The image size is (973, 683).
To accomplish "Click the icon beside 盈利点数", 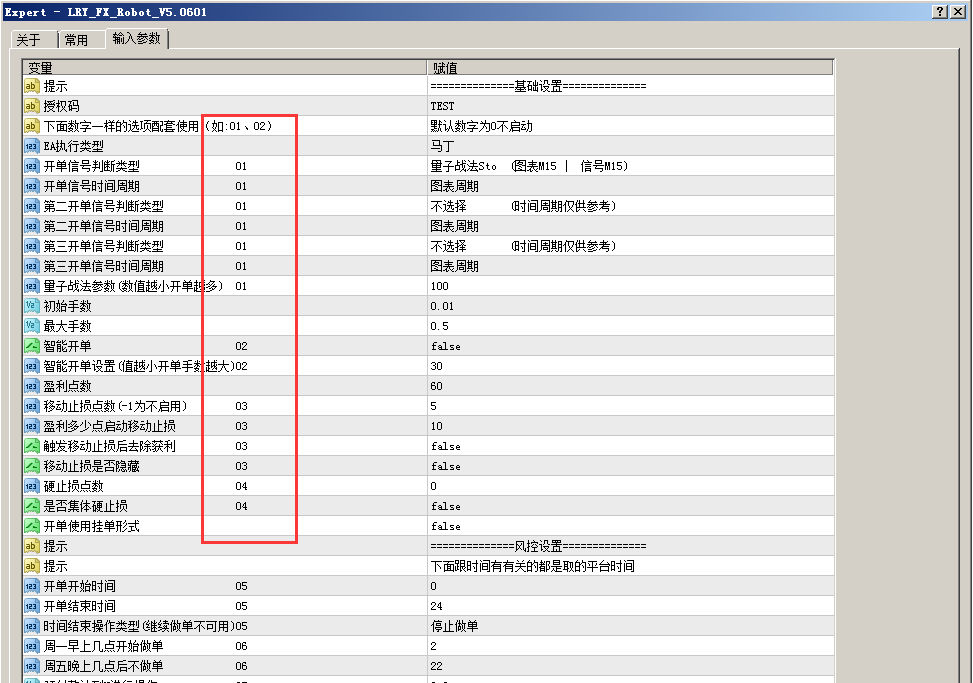I will point(32,386).
